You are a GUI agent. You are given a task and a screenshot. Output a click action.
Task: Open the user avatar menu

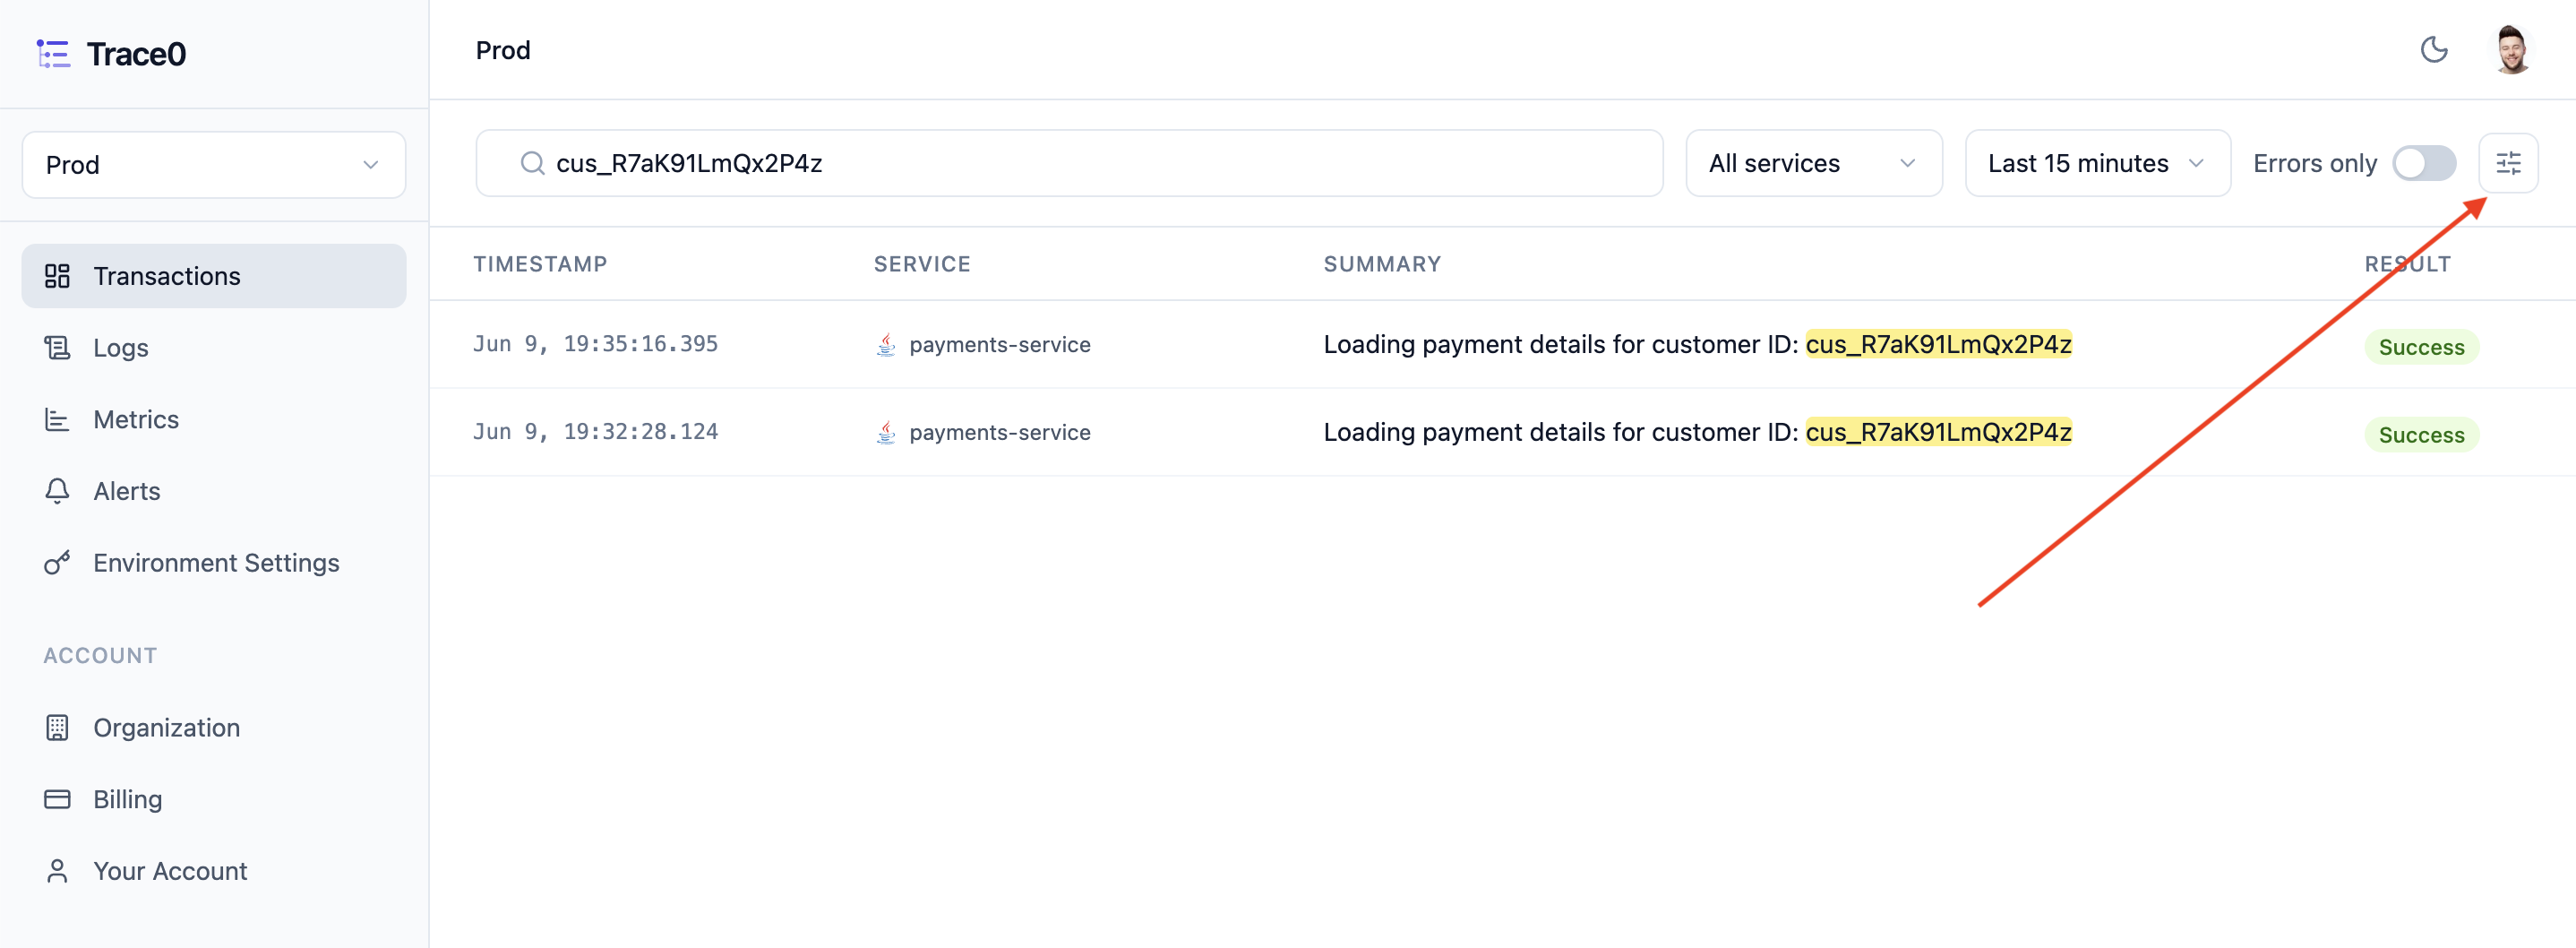[x=2511, y=50]
